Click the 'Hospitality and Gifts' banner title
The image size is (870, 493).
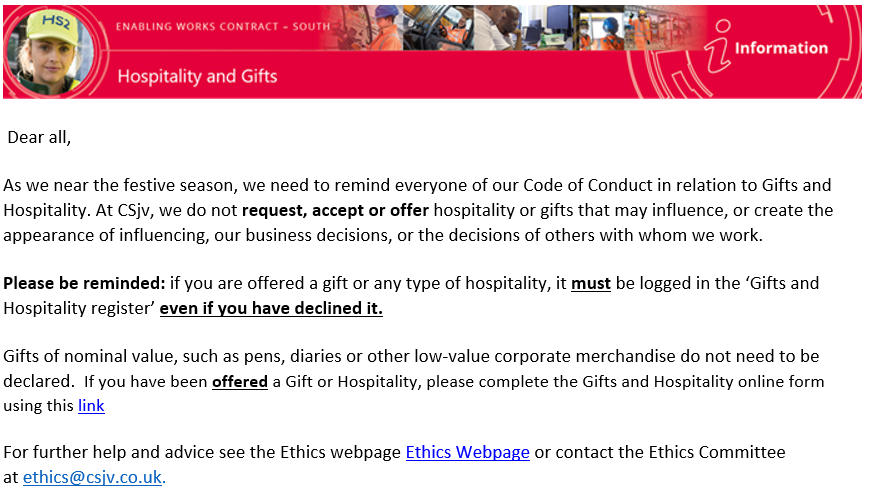pyautogui.click(x=197, y=77)
